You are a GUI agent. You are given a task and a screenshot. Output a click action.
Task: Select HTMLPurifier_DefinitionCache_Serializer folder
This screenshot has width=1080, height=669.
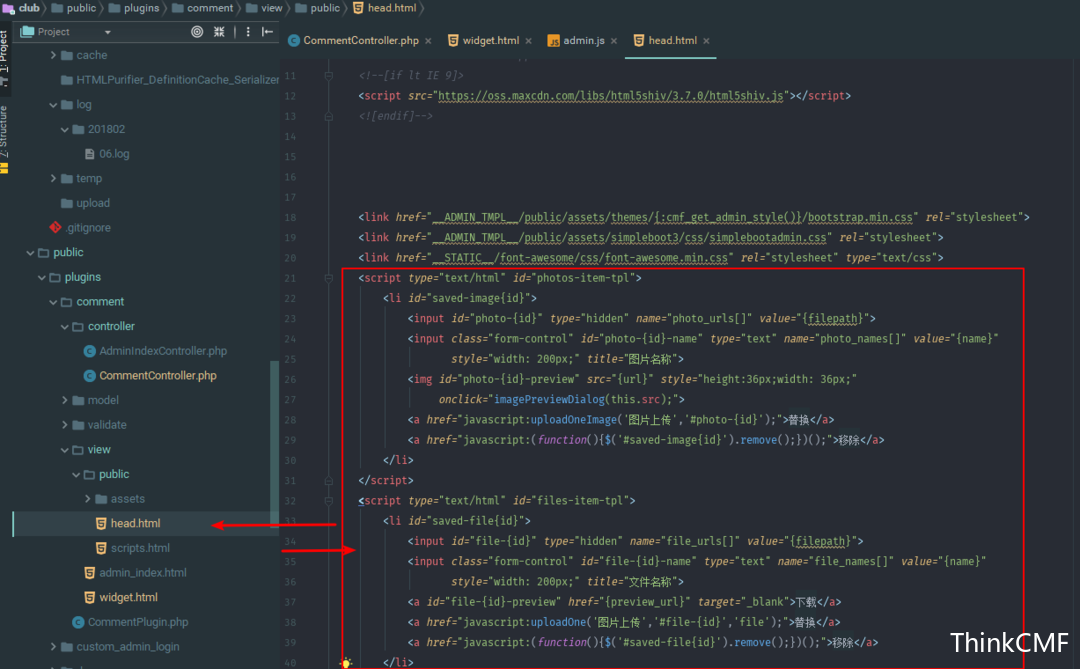click(170, 80)
